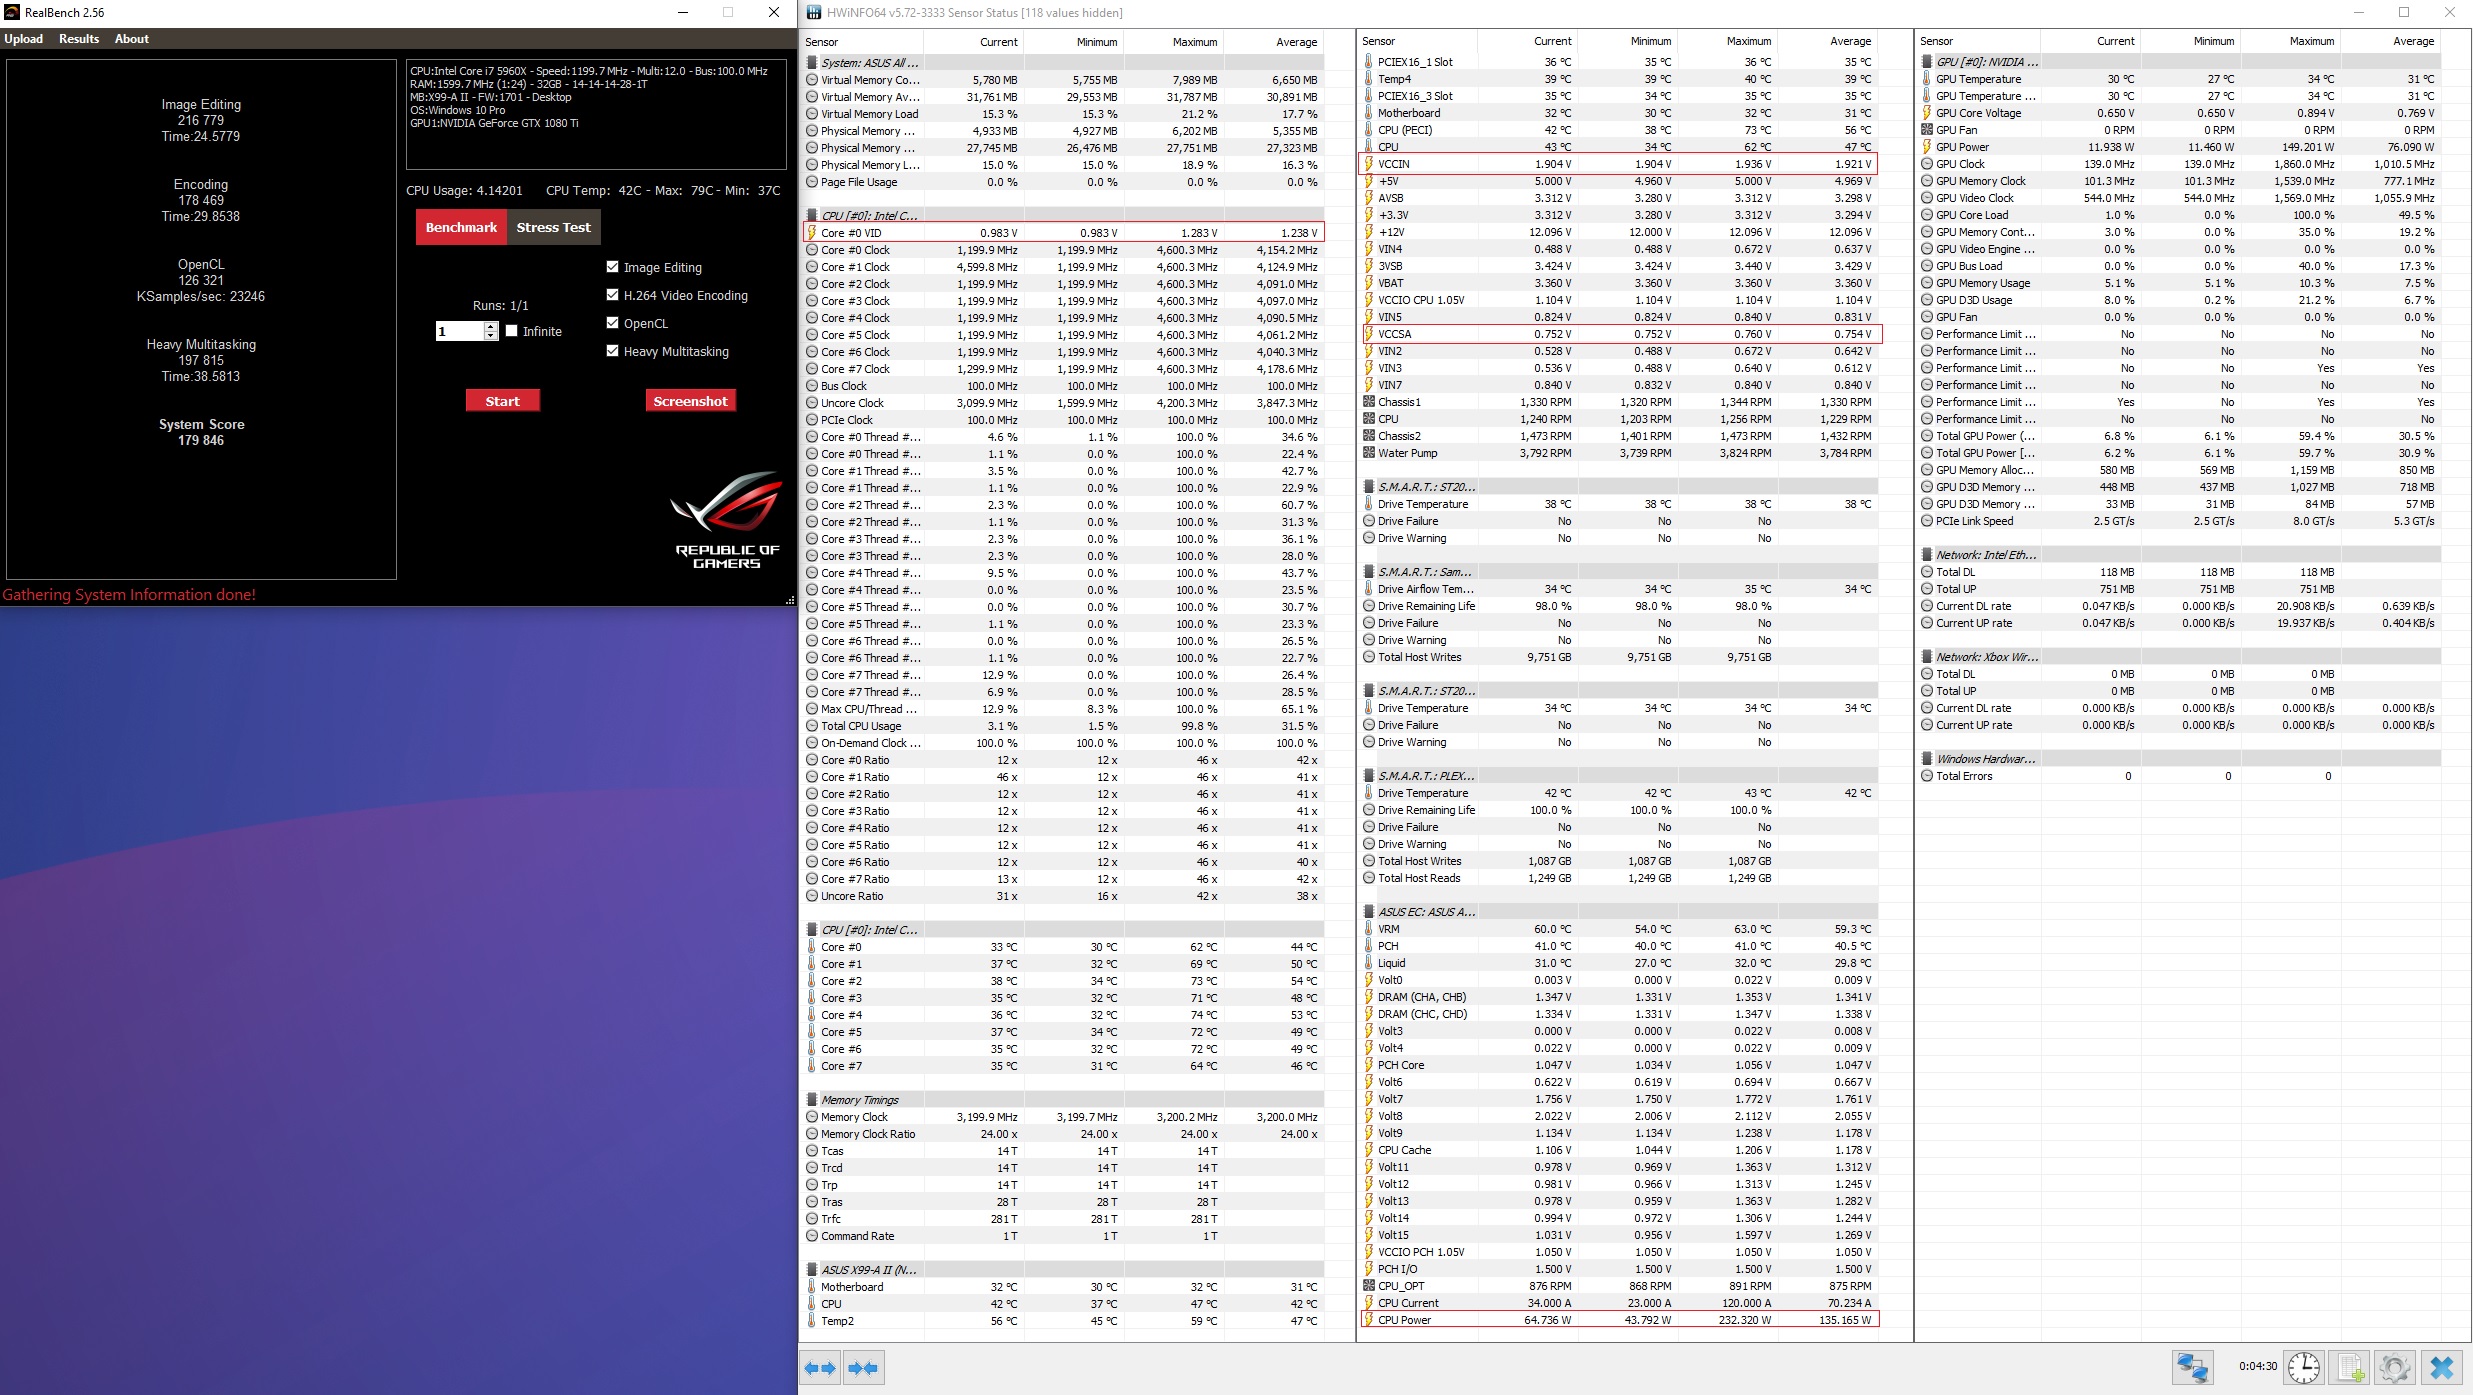Collapse the Memory Timings sensor group
Viewport: 2473px width, 1395px height.
pyautogui.click(x=860, y=1100)
